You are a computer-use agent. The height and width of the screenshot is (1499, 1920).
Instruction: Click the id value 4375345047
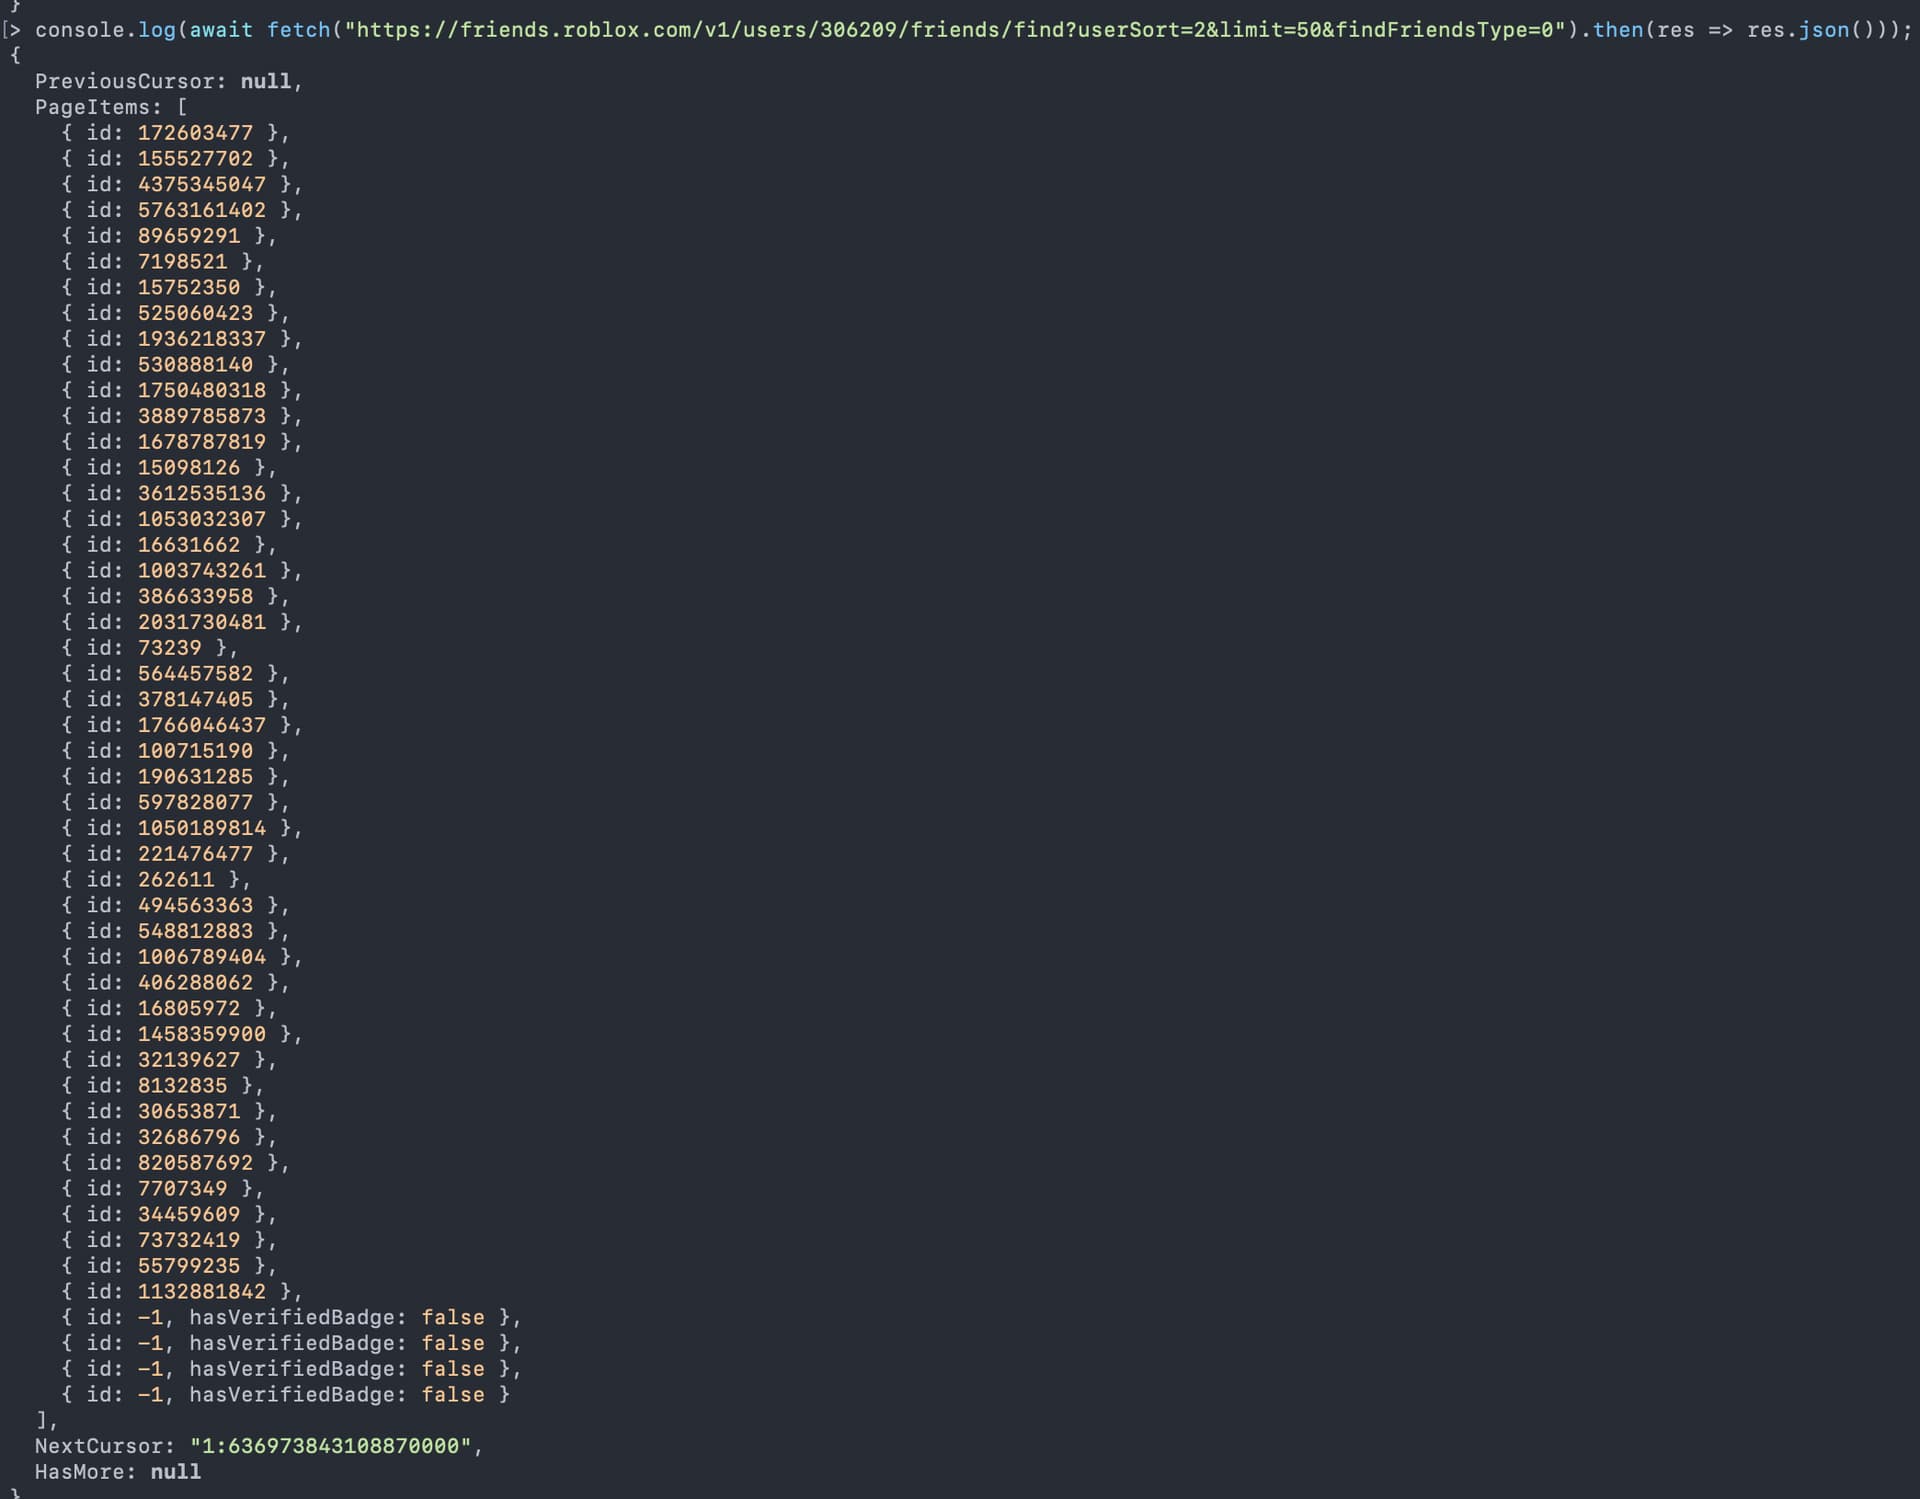coord(202,185)
